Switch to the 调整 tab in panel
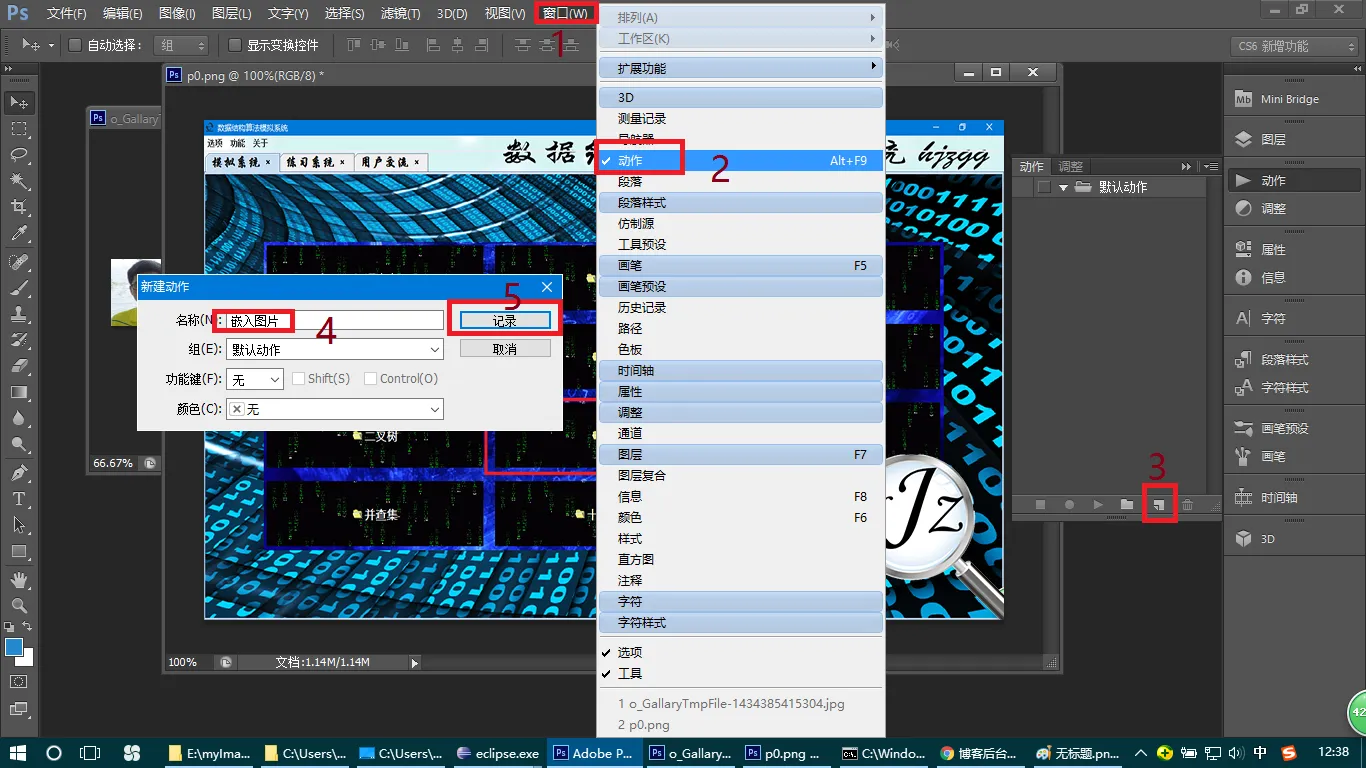Viewport: 1366px width, 768px height. pyautogui.click(x=1070, y=167)
